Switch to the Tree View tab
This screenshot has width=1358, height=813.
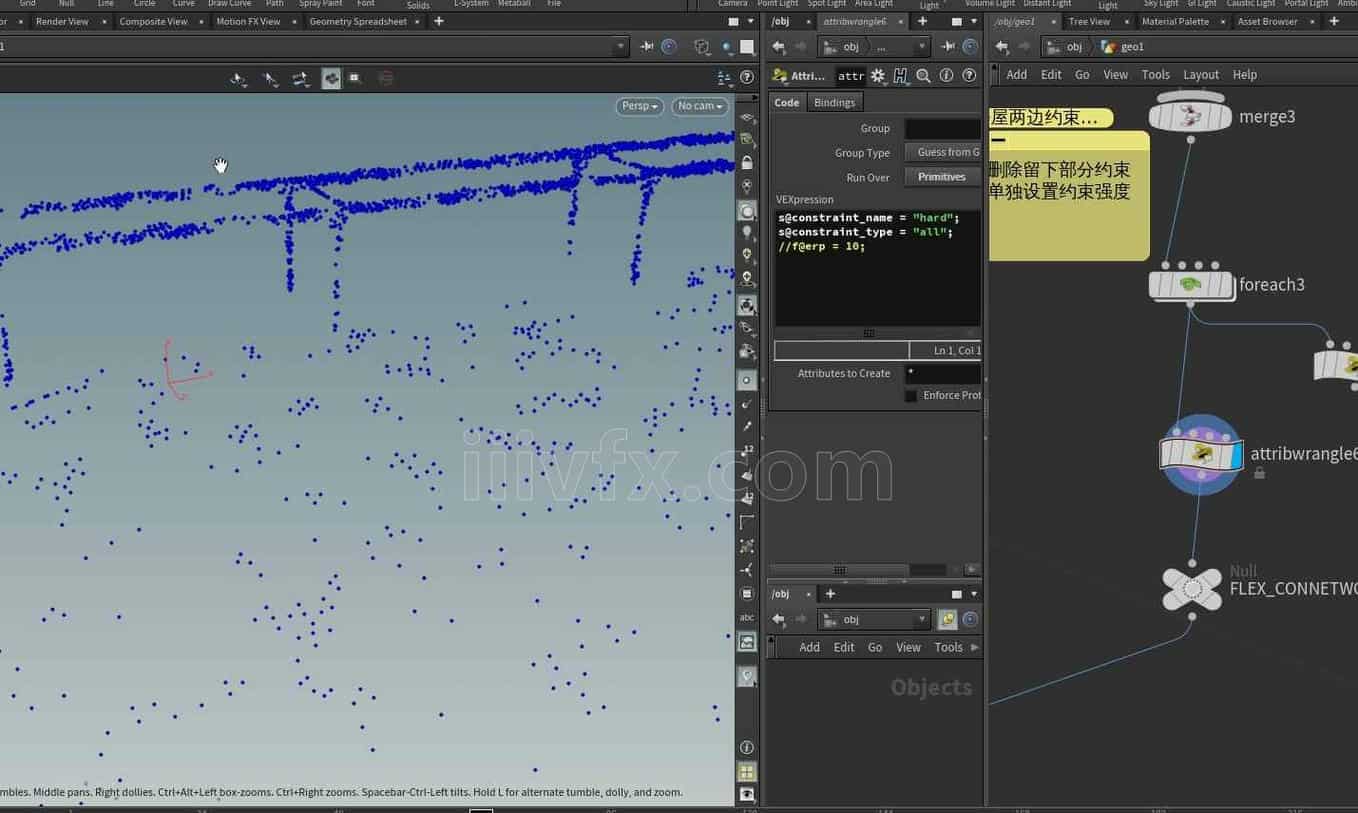pos(1089,21)
